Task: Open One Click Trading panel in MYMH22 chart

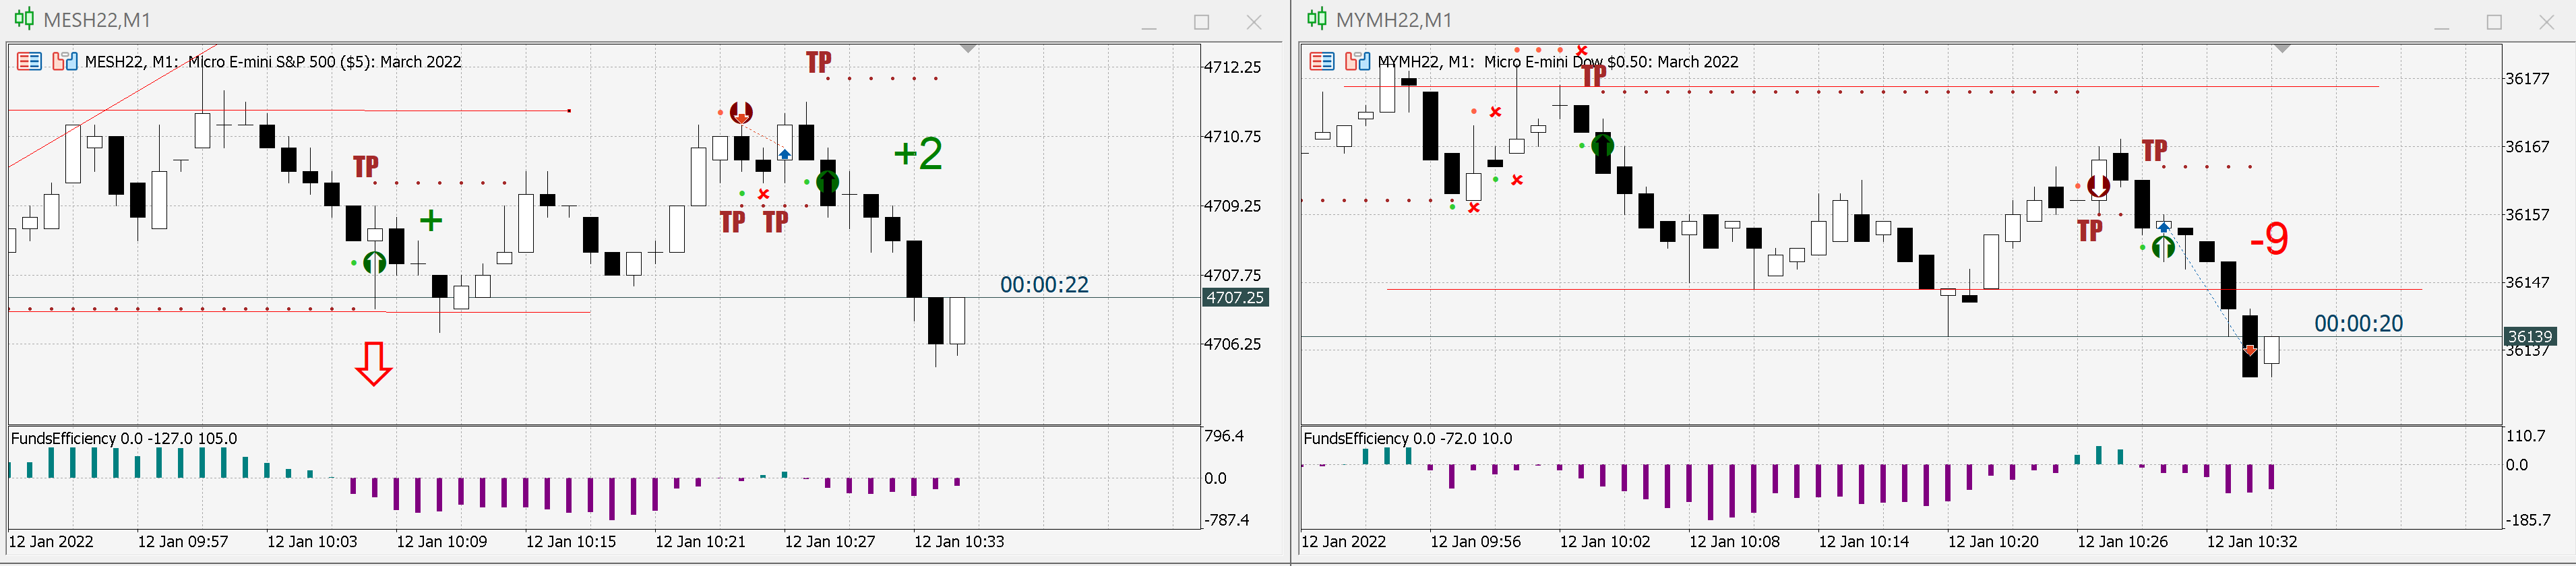Action: pyautogui.click(x=1322, y=62)
